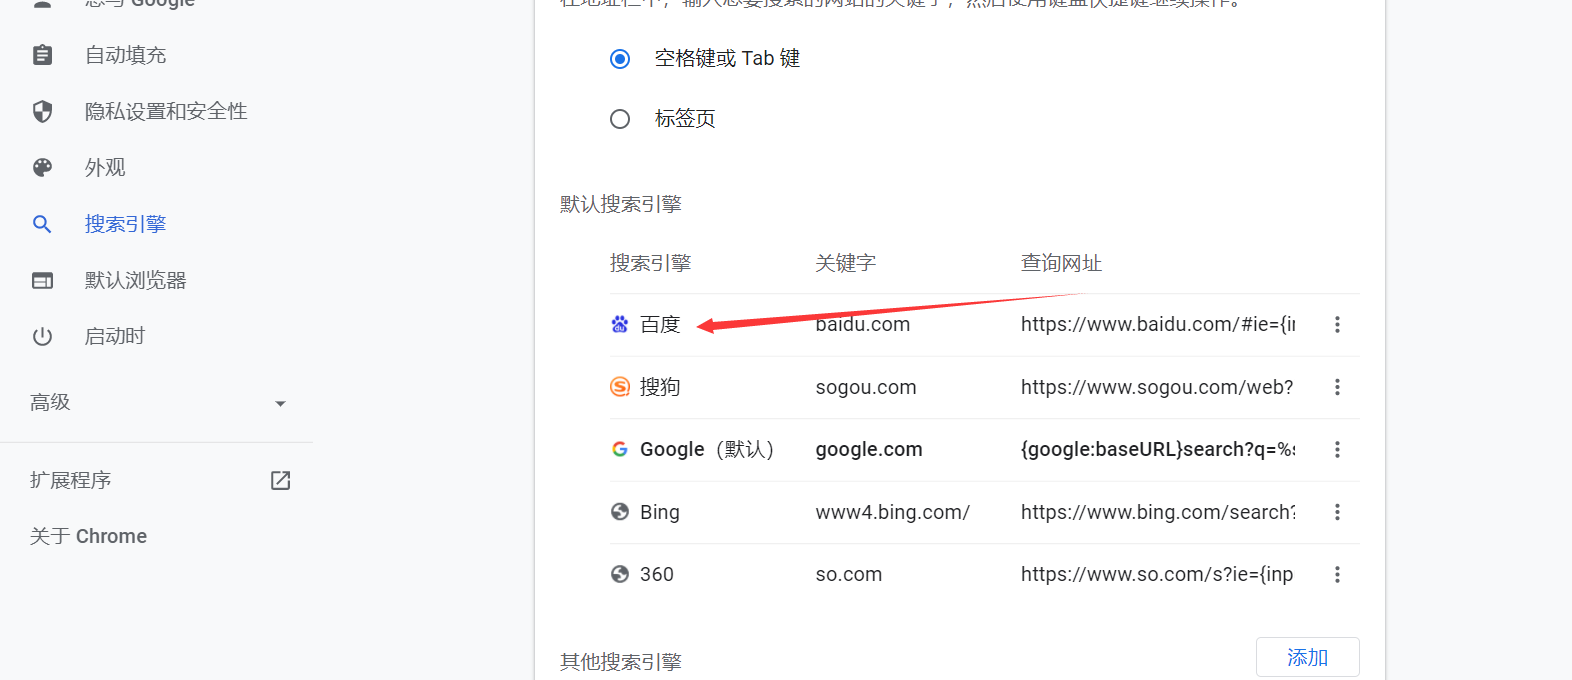The height and width of the screenshot is (680, 1572).
Task: Click the 添加 button
Action: pos(1307,657)
